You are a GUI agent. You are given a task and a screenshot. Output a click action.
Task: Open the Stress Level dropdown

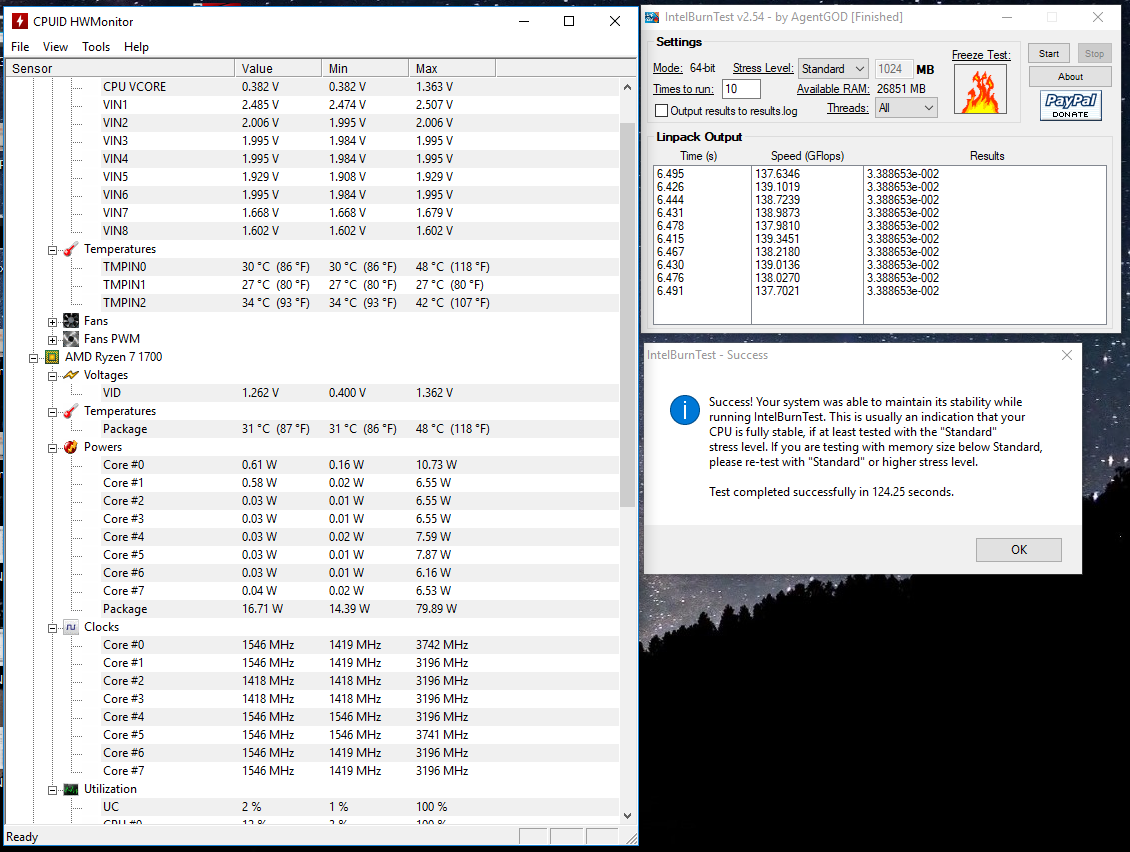[832, 68]
